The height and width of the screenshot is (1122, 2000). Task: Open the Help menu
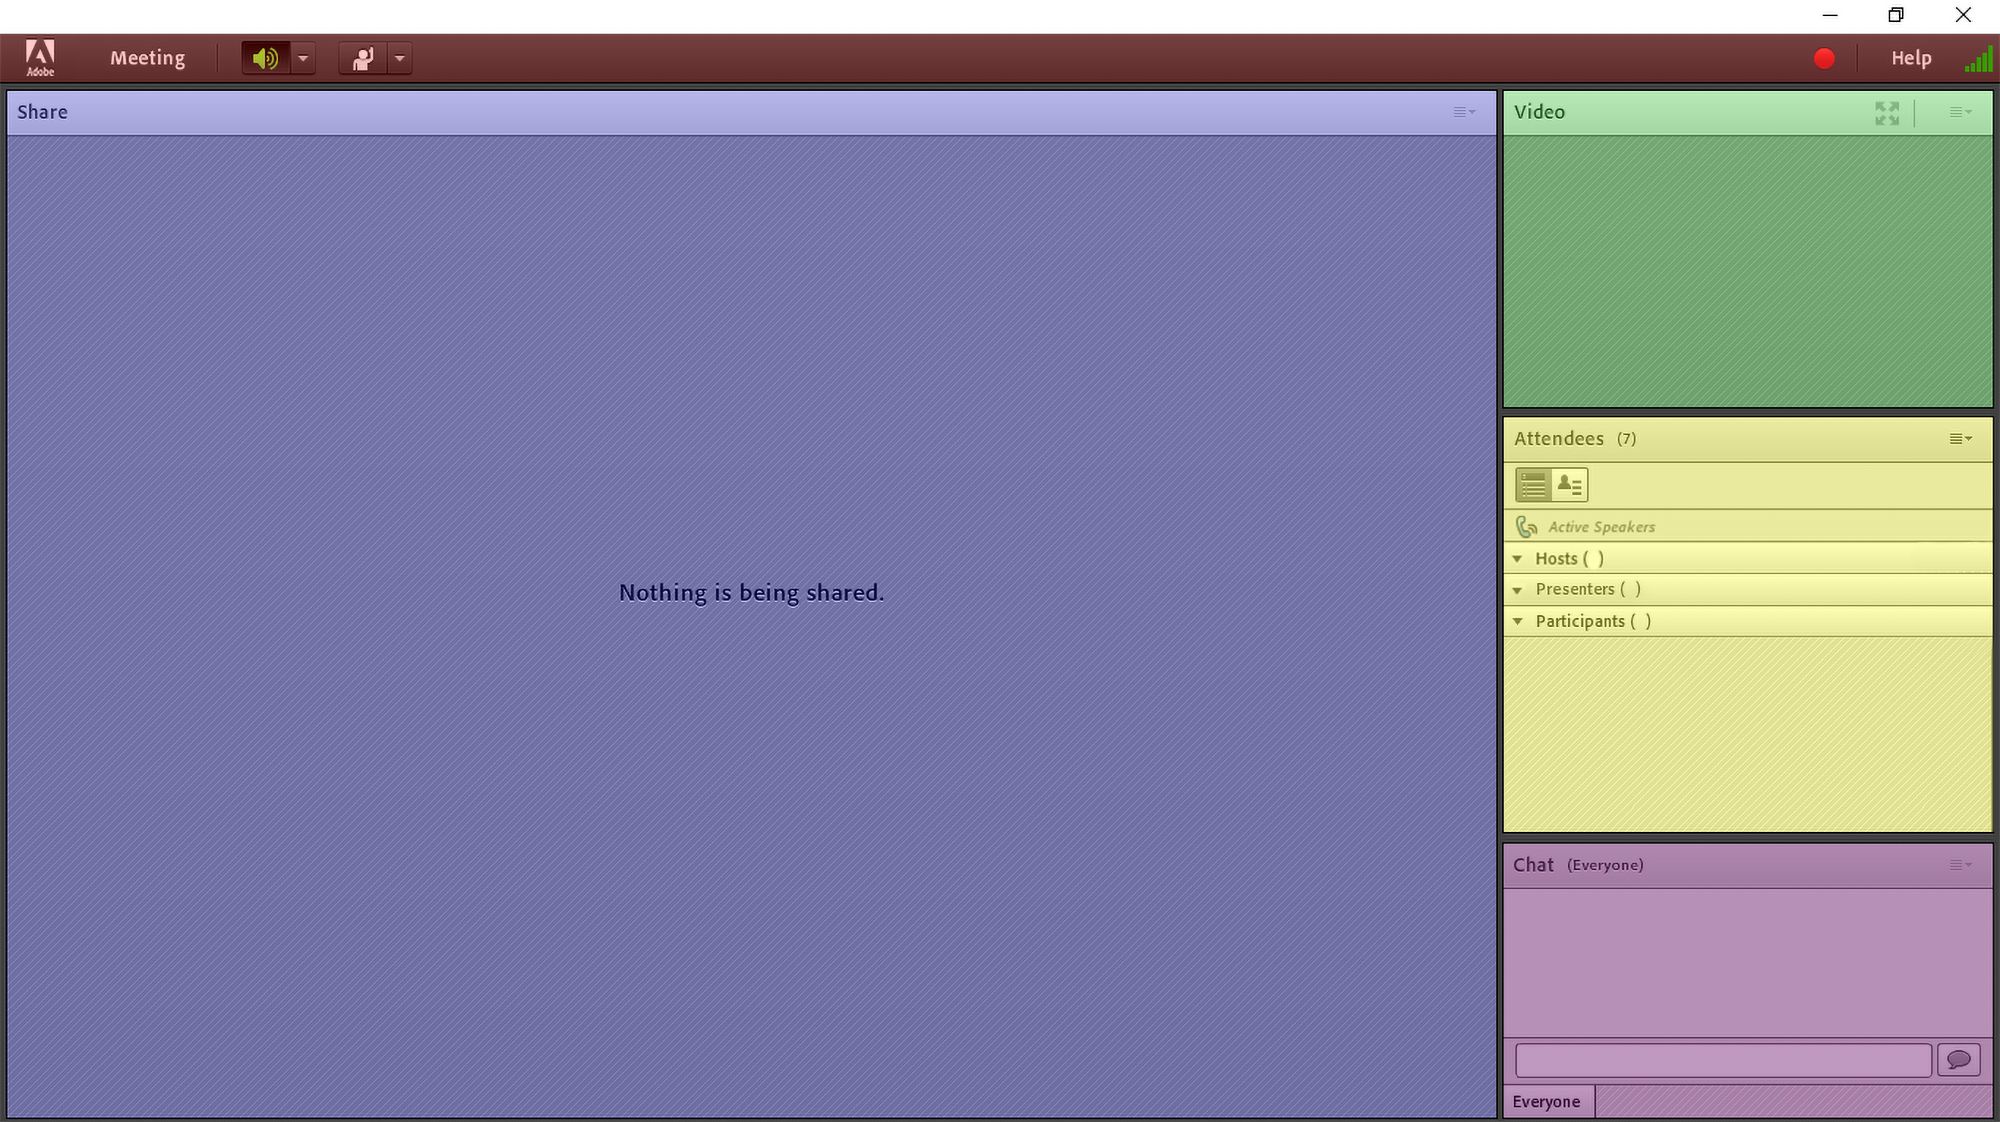1910,58
